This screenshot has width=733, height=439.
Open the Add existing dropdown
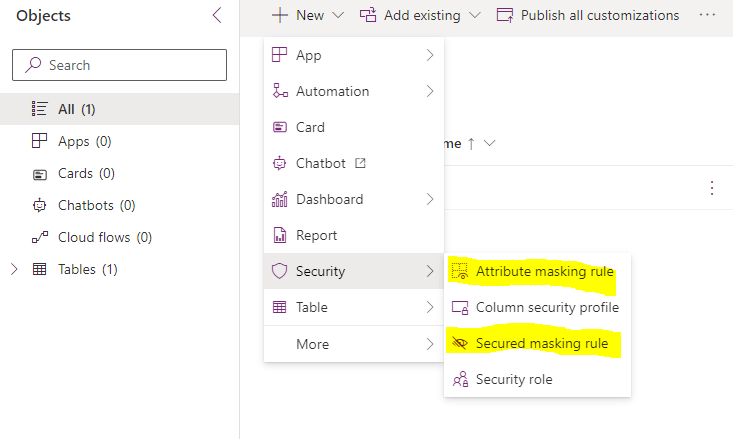pyautogui.click(x=420, y=15)
